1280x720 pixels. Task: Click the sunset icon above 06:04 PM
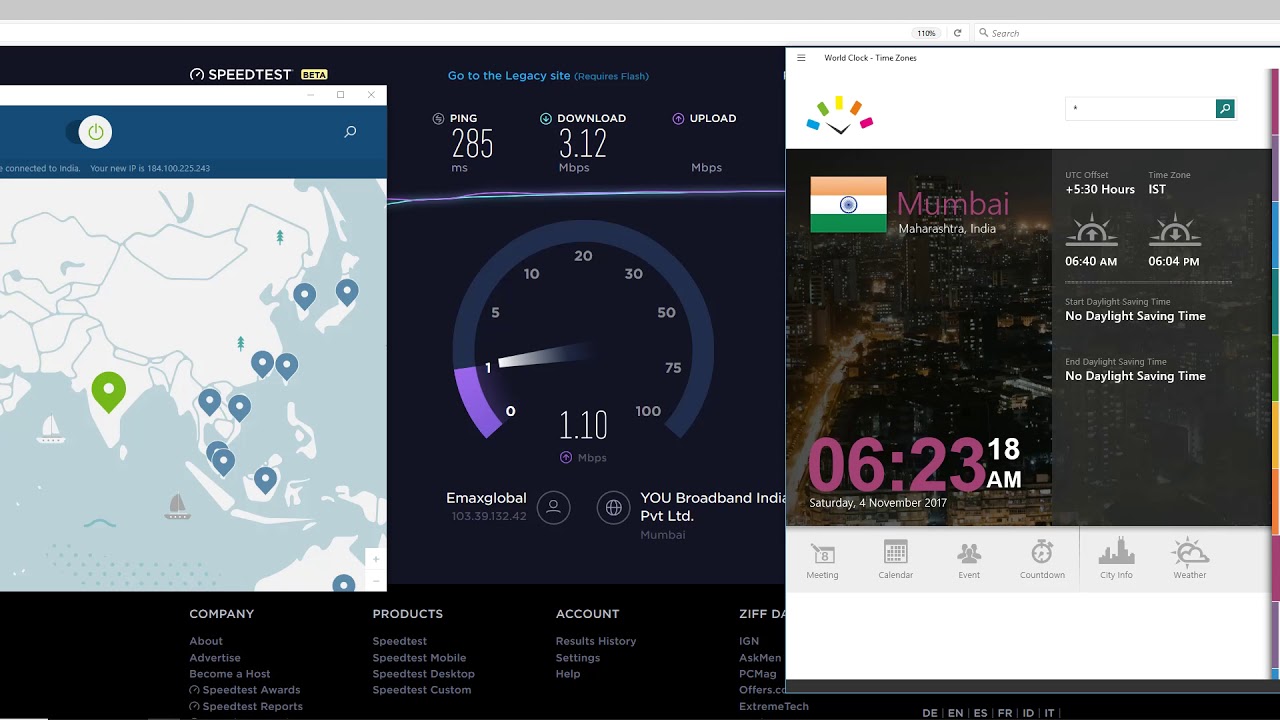[1174, 230]
